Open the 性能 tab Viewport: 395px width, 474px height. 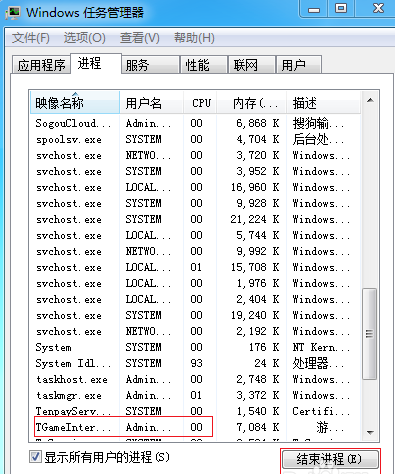click(x=204, y=65)
